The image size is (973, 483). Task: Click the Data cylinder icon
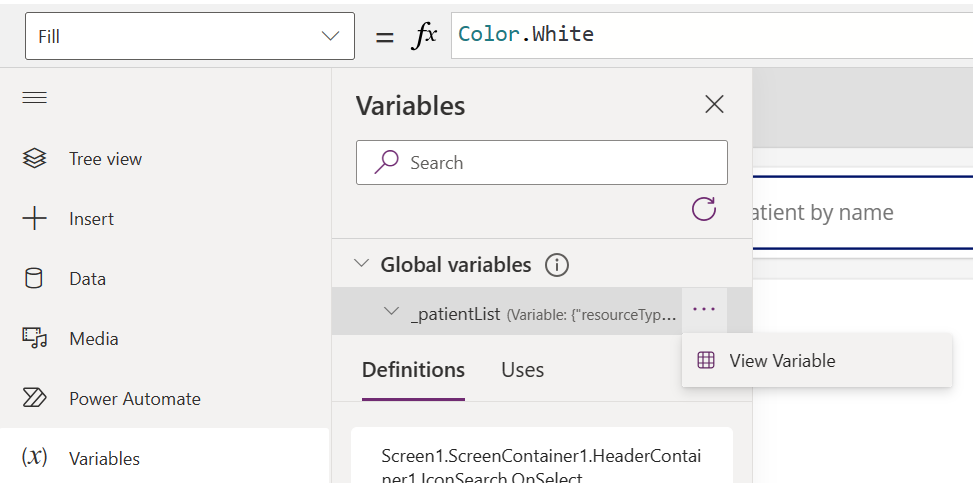pyautogui.click(x=34, y=279)
